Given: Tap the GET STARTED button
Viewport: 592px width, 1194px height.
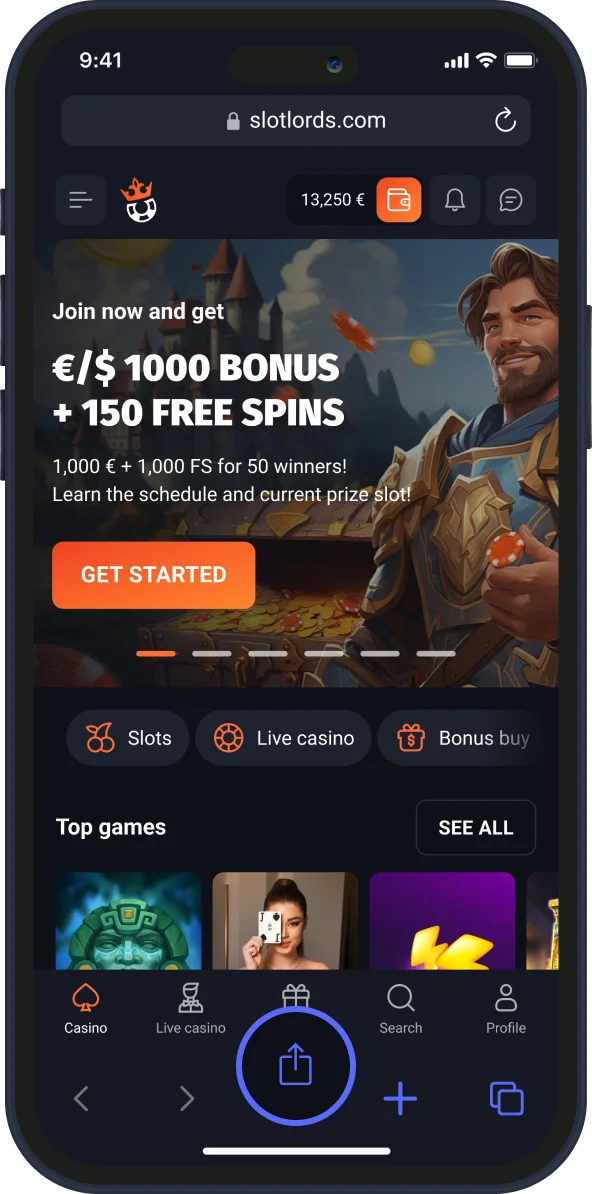Looking at the screenshot, I should point(153,575).
